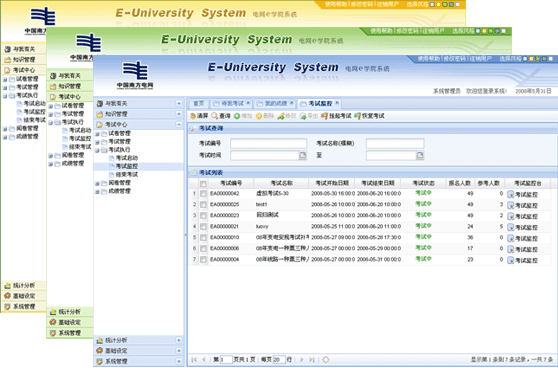The image size is (558, 368).
Task: Check the checkbox for exam EA00000025
Action: (x=203, y=205)
